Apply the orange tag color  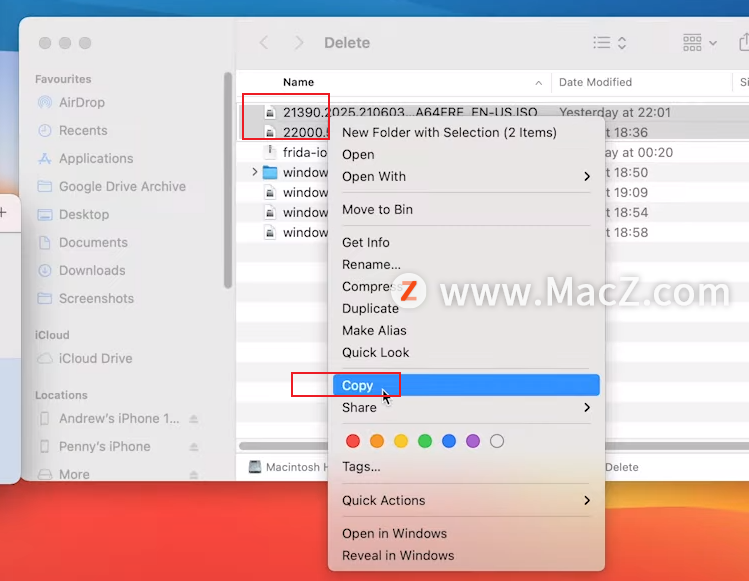pos(377,441)
